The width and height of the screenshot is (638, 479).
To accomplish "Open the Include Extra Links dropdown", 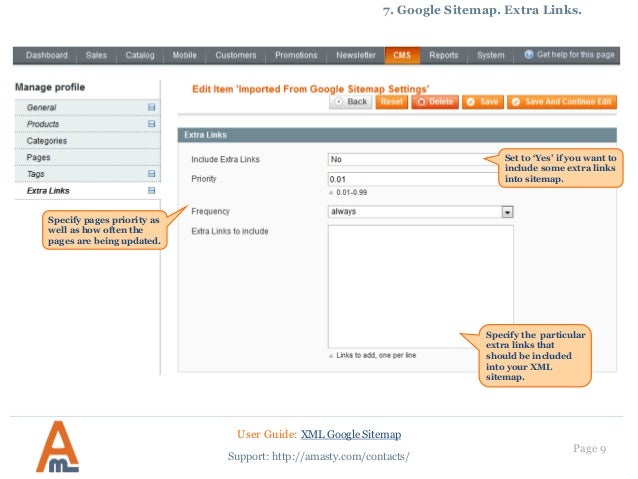I will [x=414, y=159].
